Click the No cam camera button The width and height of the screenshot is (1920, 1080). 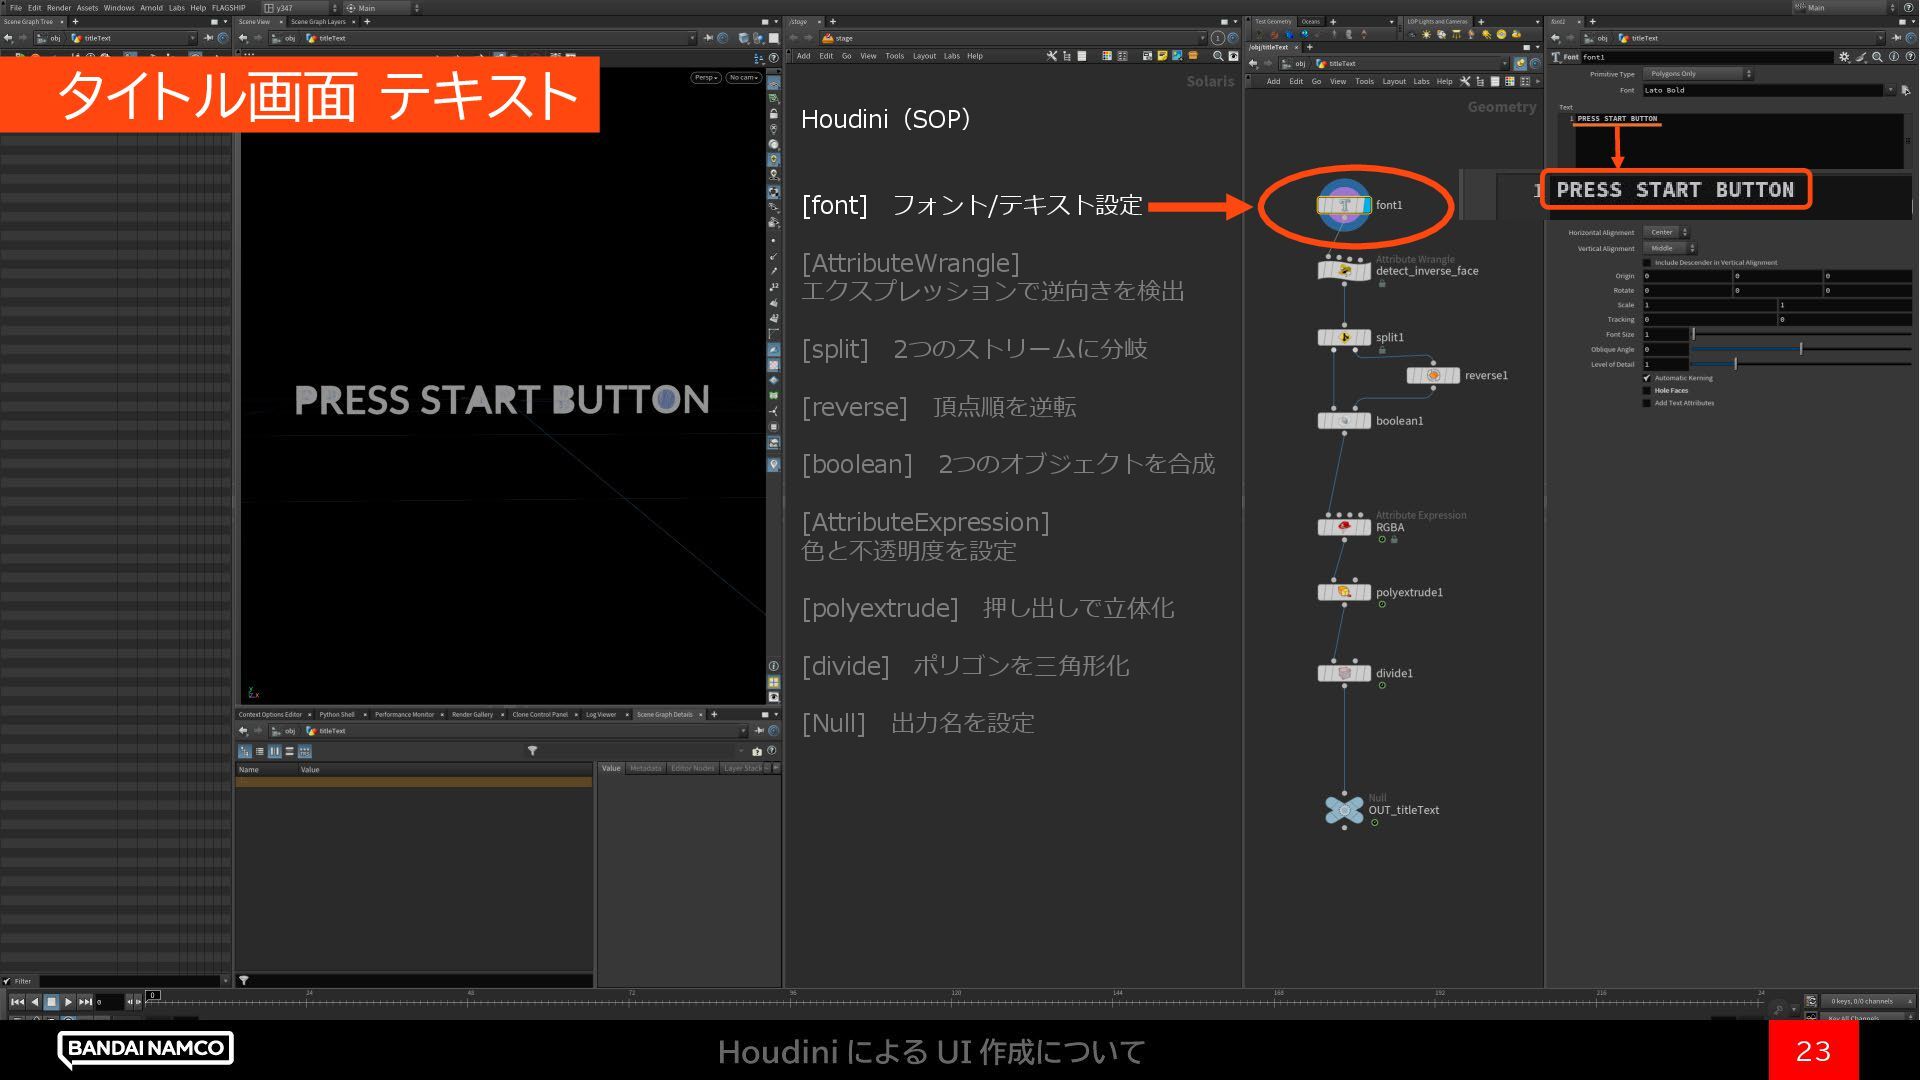coord(743,77)
